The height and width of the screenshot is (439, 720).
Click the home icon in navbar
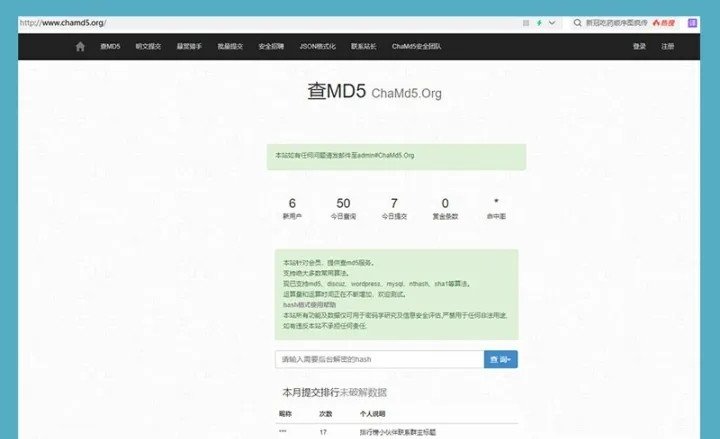coord(80,46)
